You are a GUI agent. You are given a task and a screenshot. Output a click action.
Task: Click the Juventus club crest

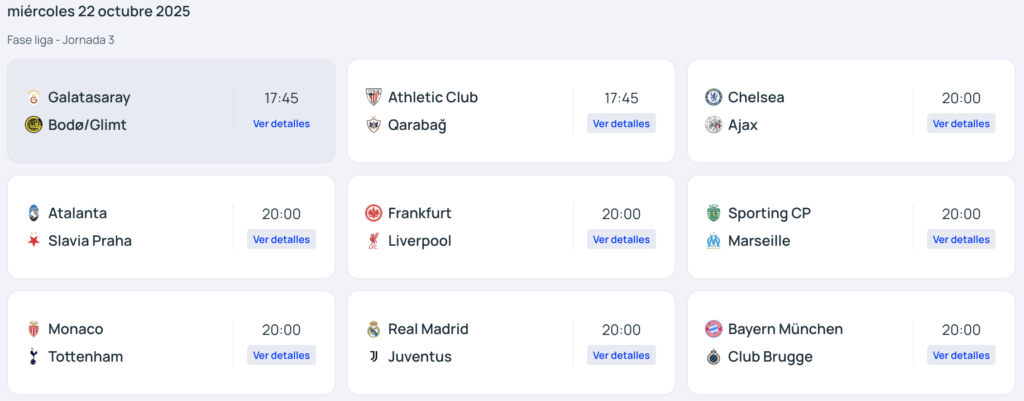tap(373, 357)
